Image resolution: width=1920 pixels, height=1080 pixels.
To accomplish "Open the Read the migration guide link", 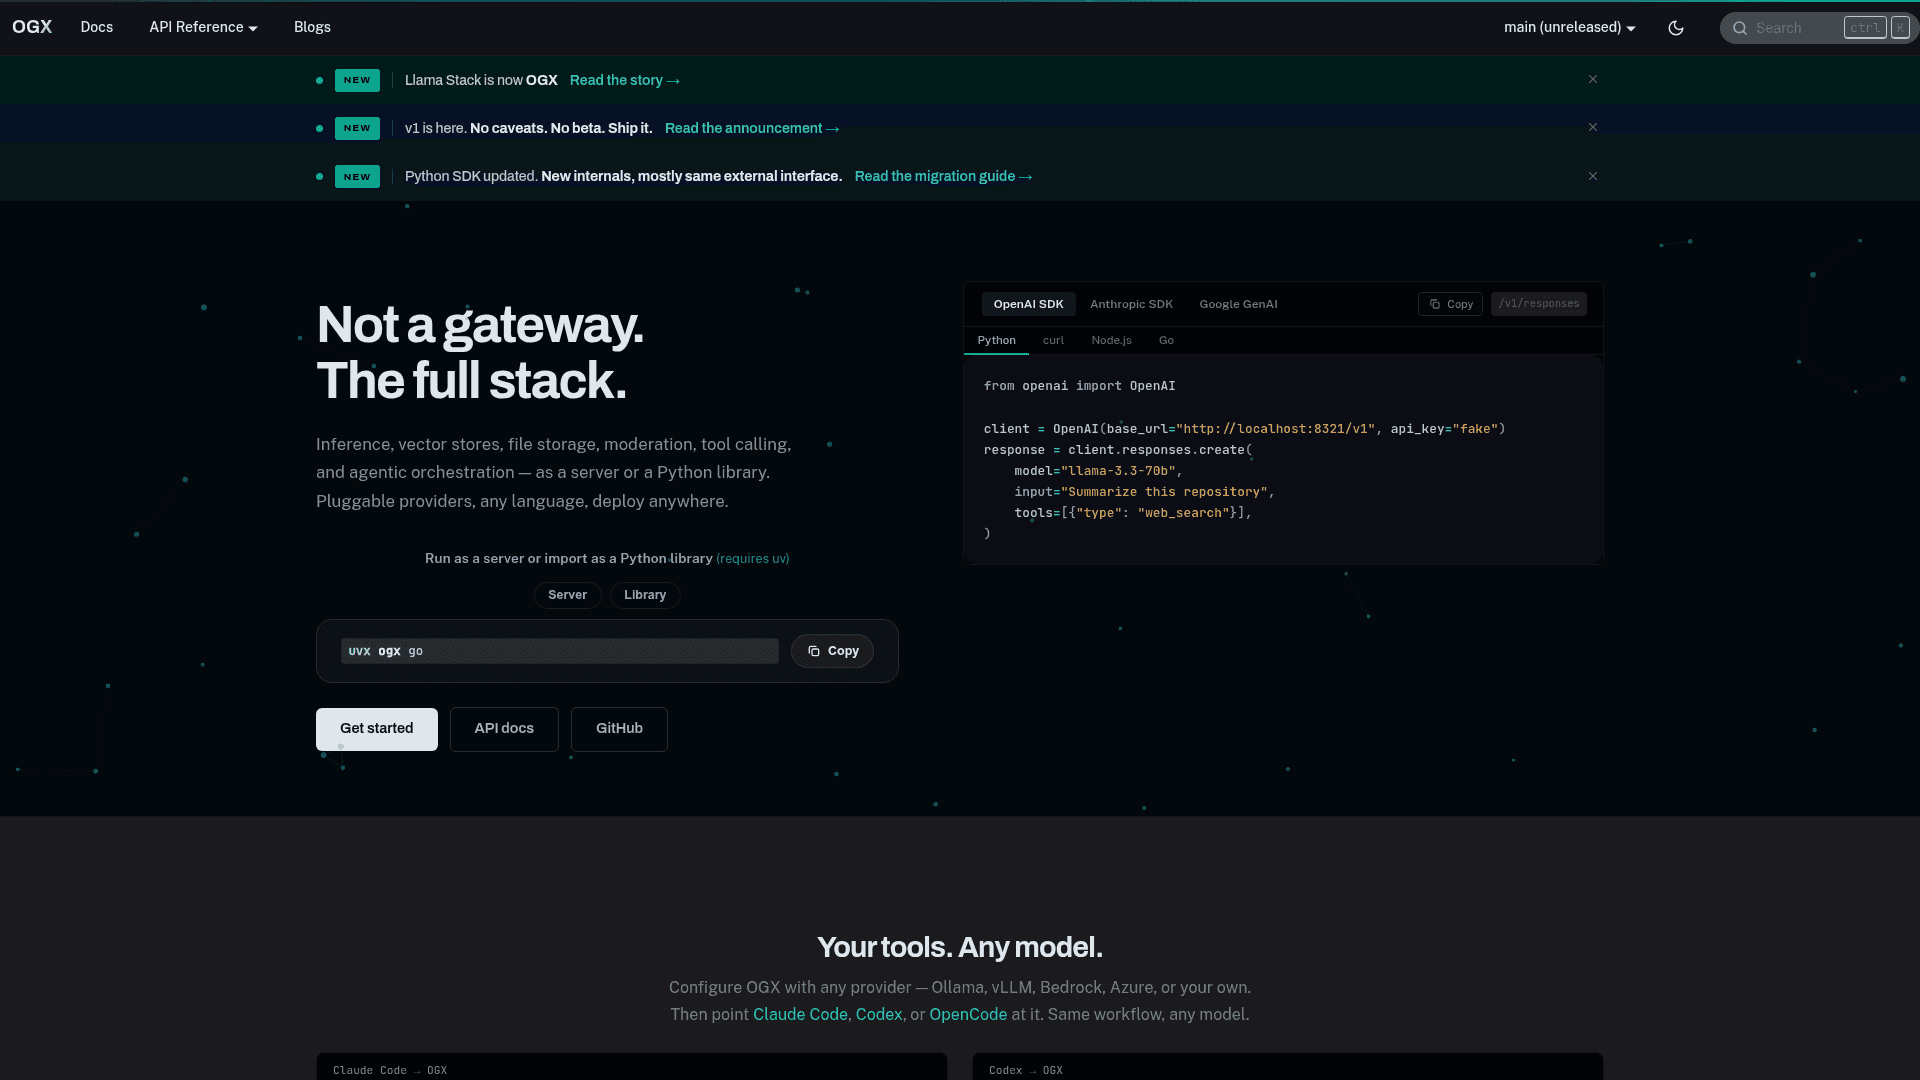I will pos(943,176).
